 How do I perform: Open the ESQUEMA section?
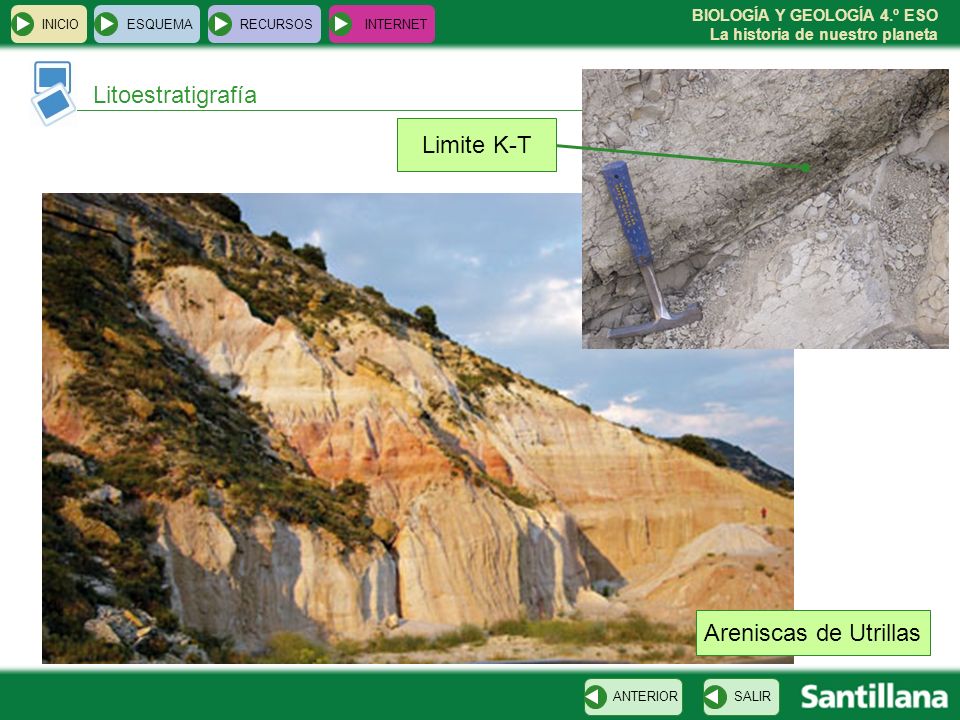[x=147, y=24]
